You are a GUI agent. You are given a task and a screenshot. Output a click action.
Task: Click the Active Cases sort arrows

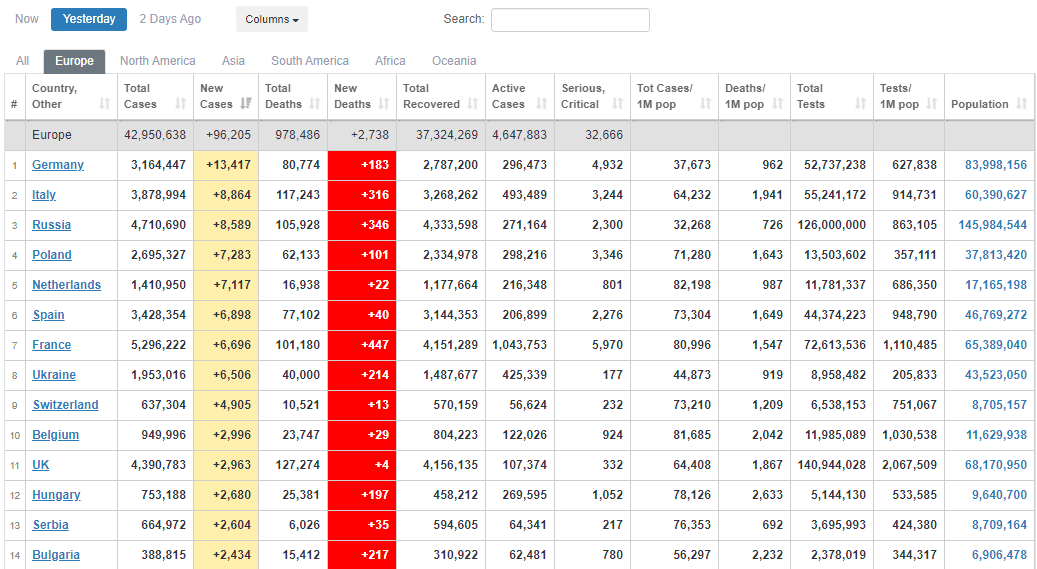541,104
